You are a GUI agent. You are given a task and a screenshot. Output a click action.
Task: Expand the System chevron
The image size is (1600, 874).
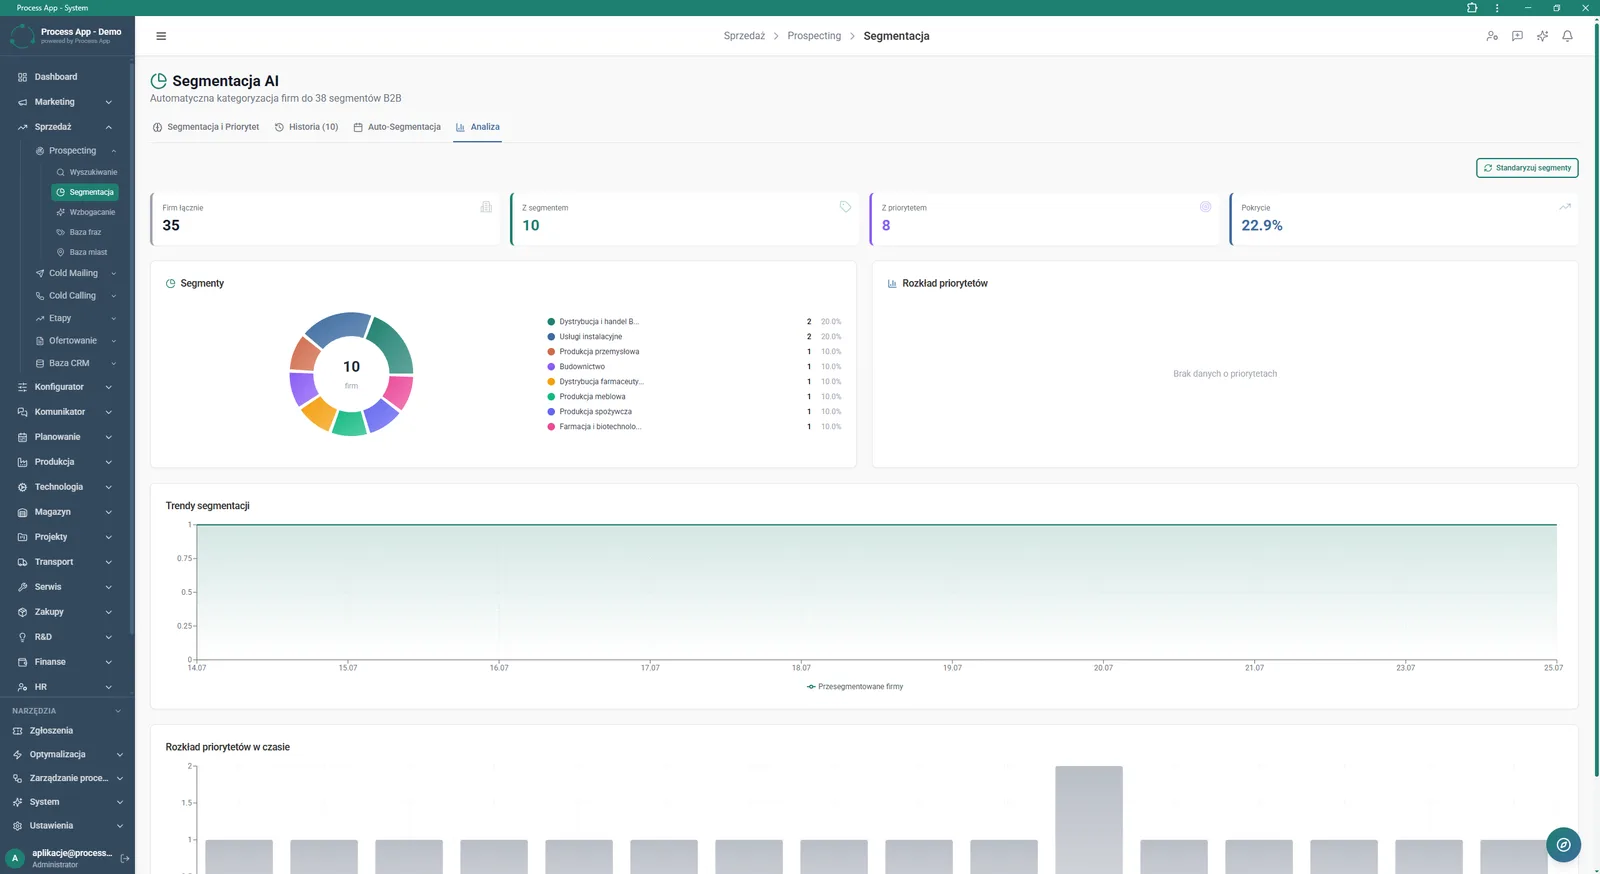pyautogui.click(x=120, y=802)
